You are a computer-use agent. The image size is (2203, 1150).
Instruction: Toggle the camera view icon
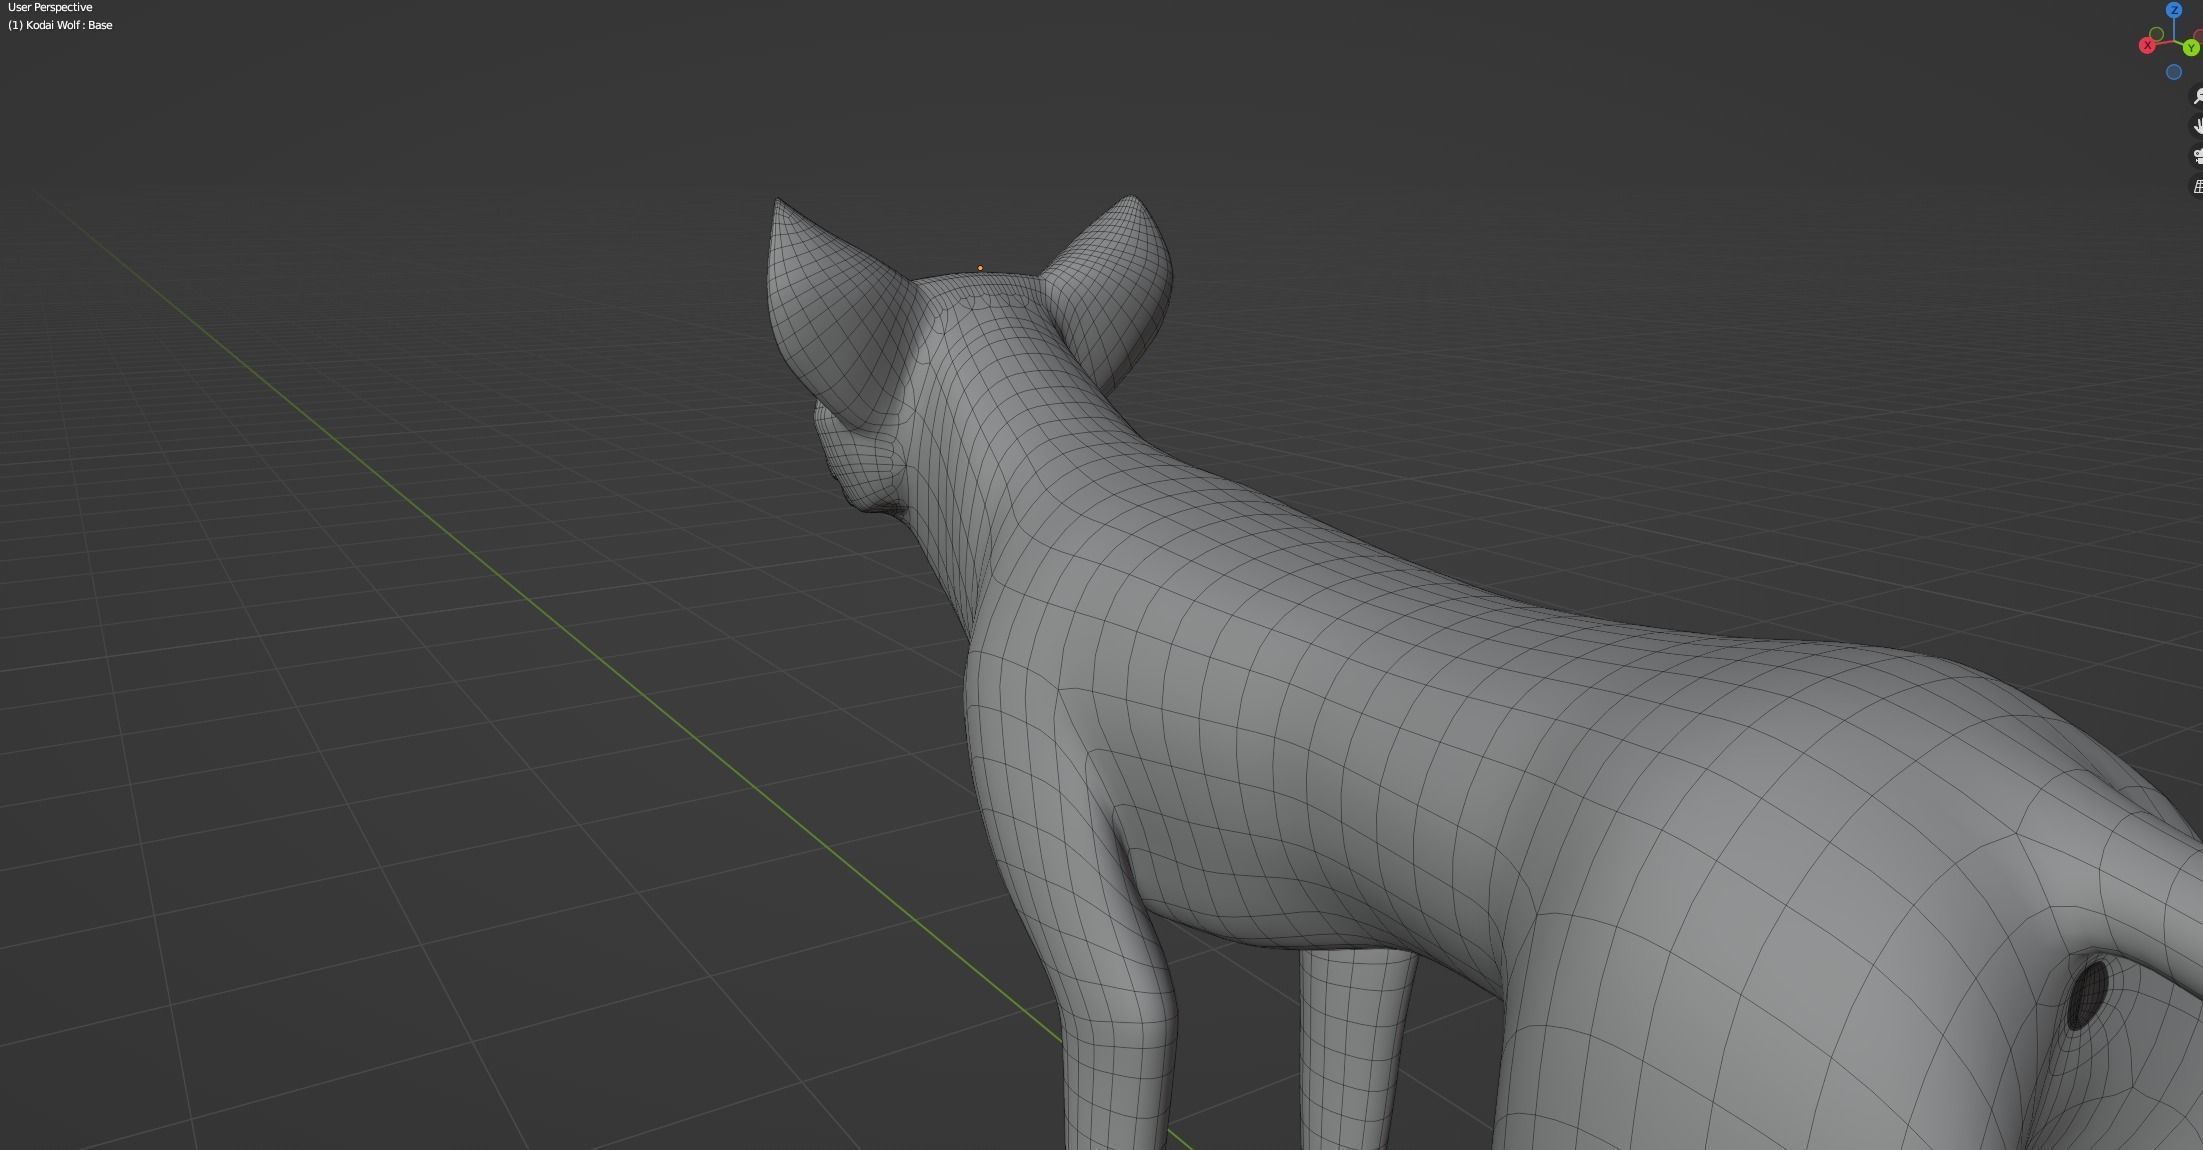click(2197, 156)
